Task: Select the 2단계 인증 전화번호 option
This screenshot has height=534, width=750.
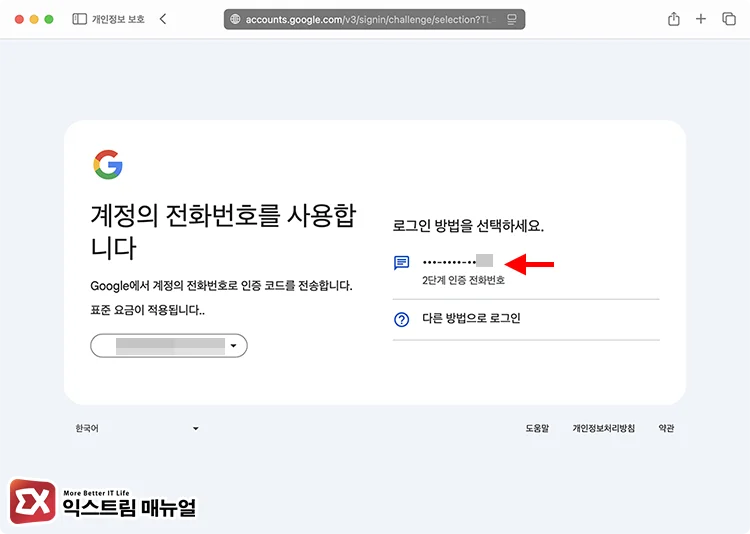Action: (x=526, y=271)
